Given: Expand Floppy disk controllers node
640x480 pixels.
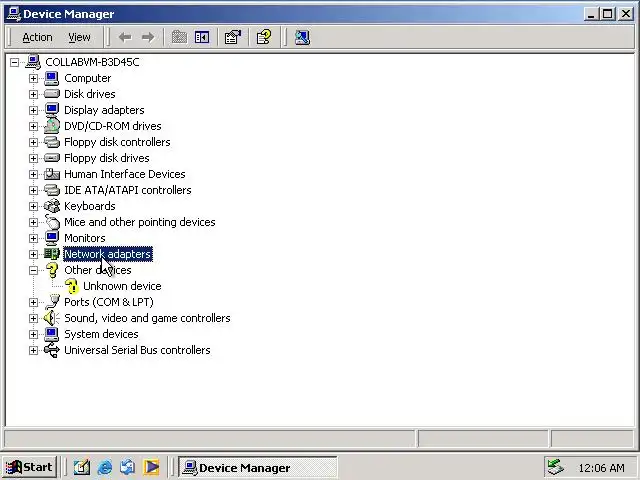Looking at the screenshot, I should pyautogui.click(x=33, y=142).
